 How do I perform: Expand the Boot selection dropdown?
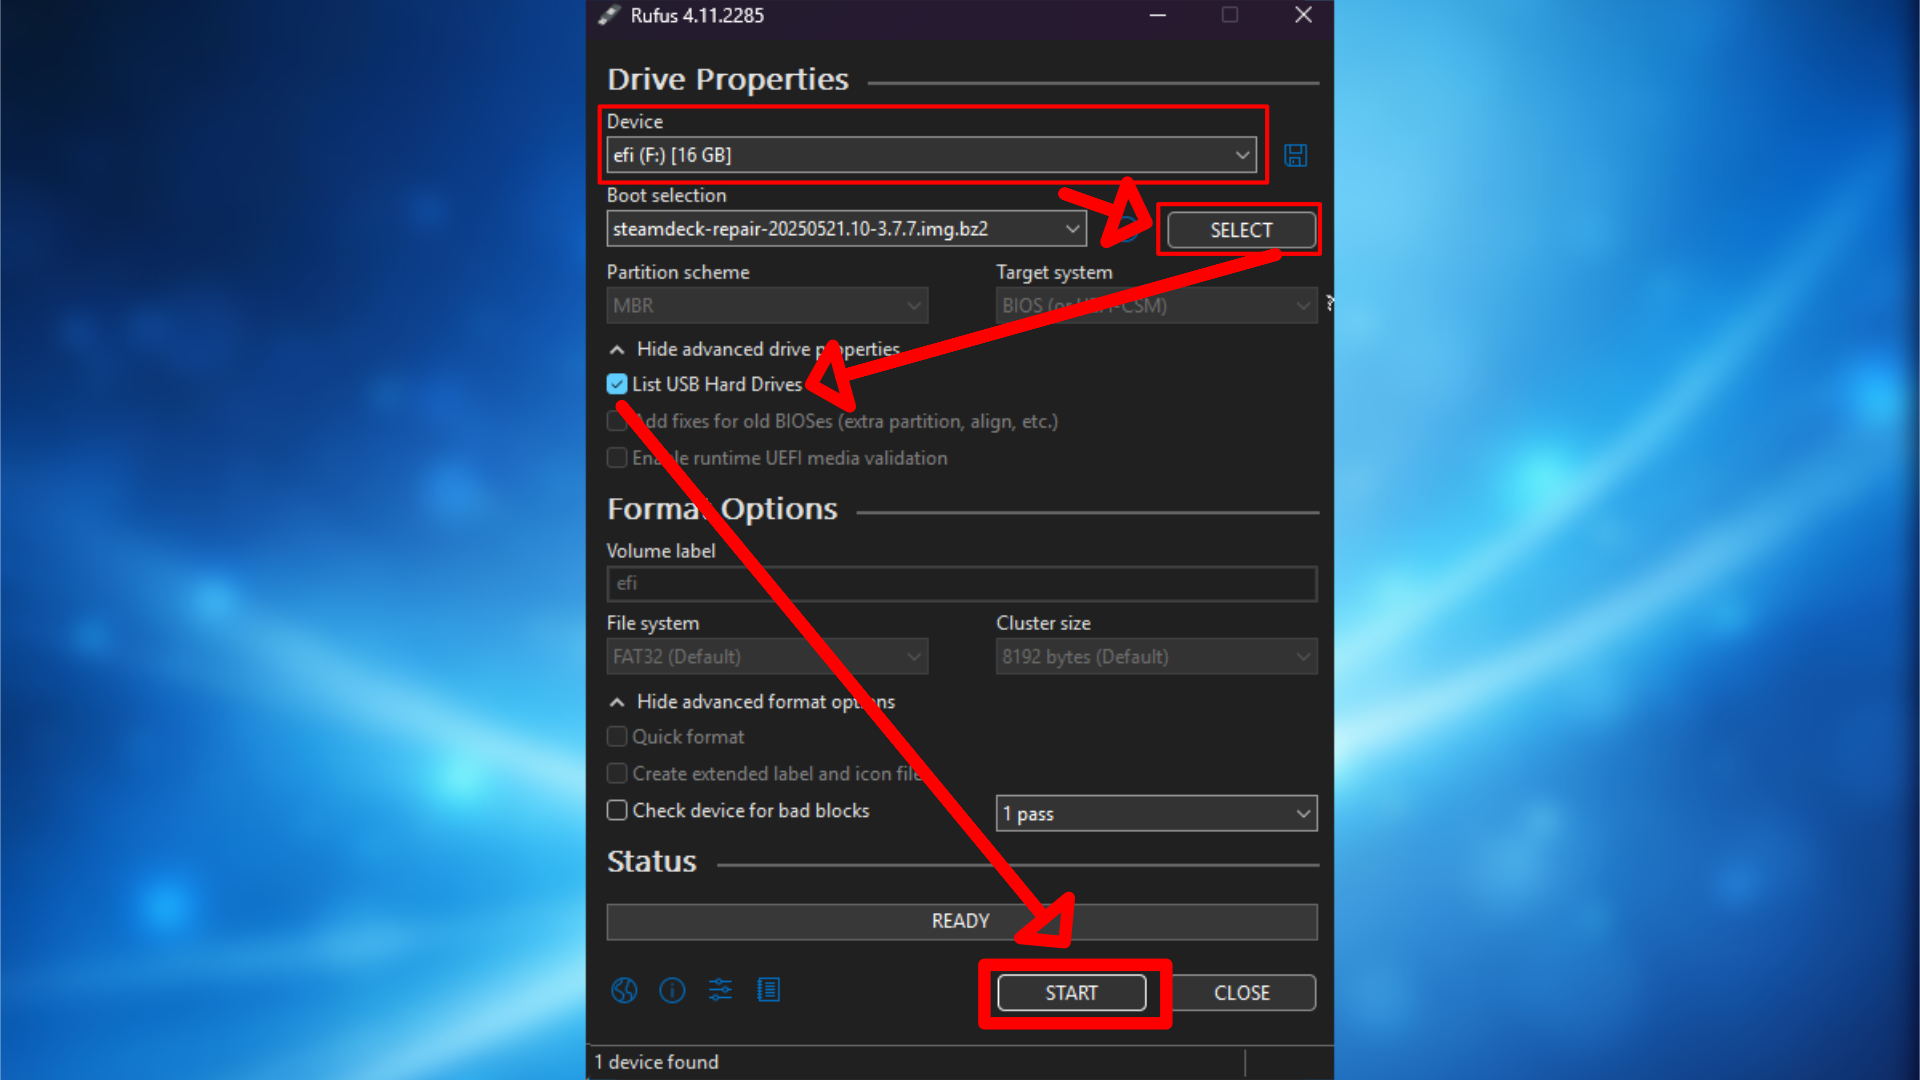(1072, 229)
